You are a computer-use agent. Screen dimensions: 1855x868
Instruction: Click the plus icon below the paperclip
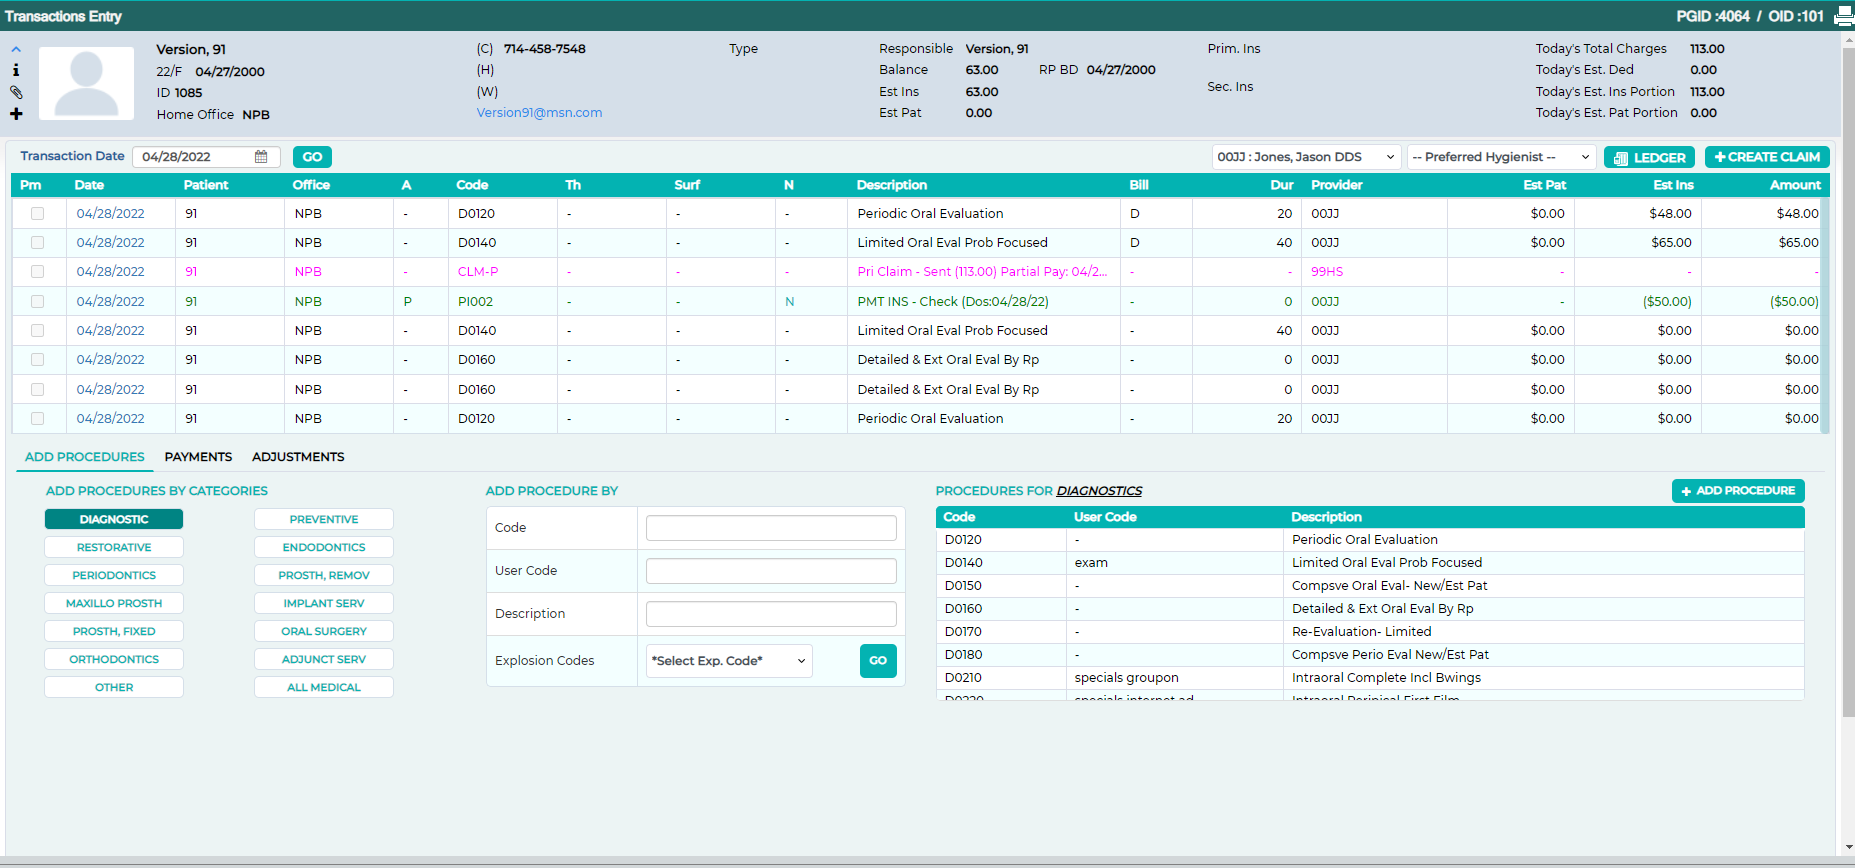(x=16, y=114)
